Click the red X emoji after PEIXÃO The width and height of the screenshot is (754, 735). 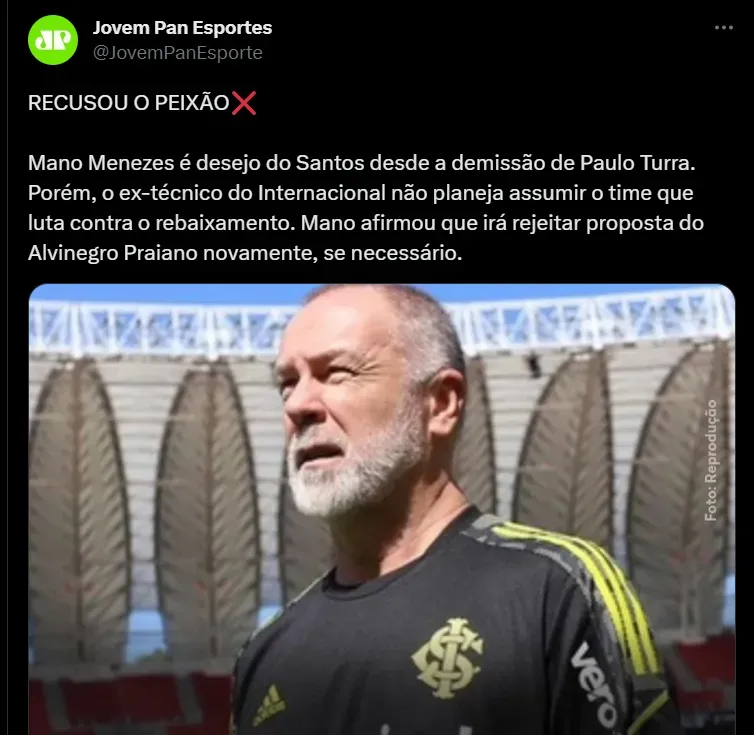pos(244,103)
